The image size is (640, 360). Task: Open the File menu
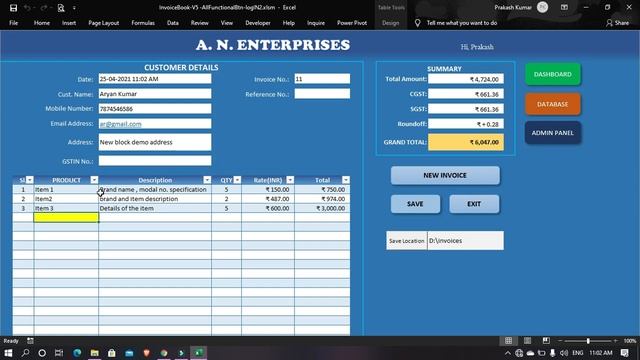13,23
